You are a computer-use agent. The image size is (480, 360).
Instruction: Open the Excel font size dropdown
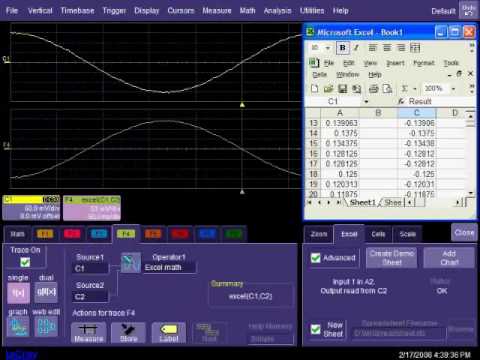pos(328,48)
